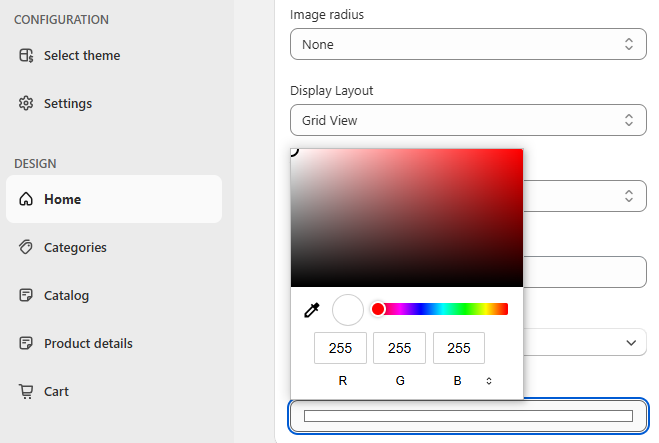This screenshot has height=443, width=659.
Task: Click the 'B' channel label
Action: click(457, 381)
